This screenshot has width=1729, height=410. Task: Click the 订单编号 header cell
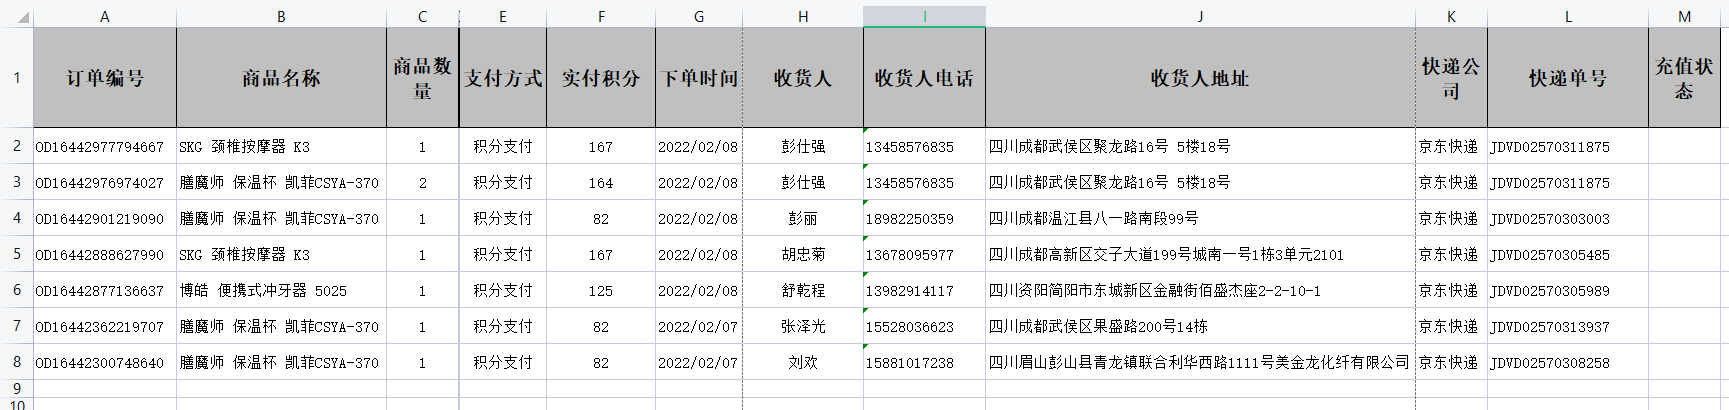pyautogui.click(x=105, y=78)
